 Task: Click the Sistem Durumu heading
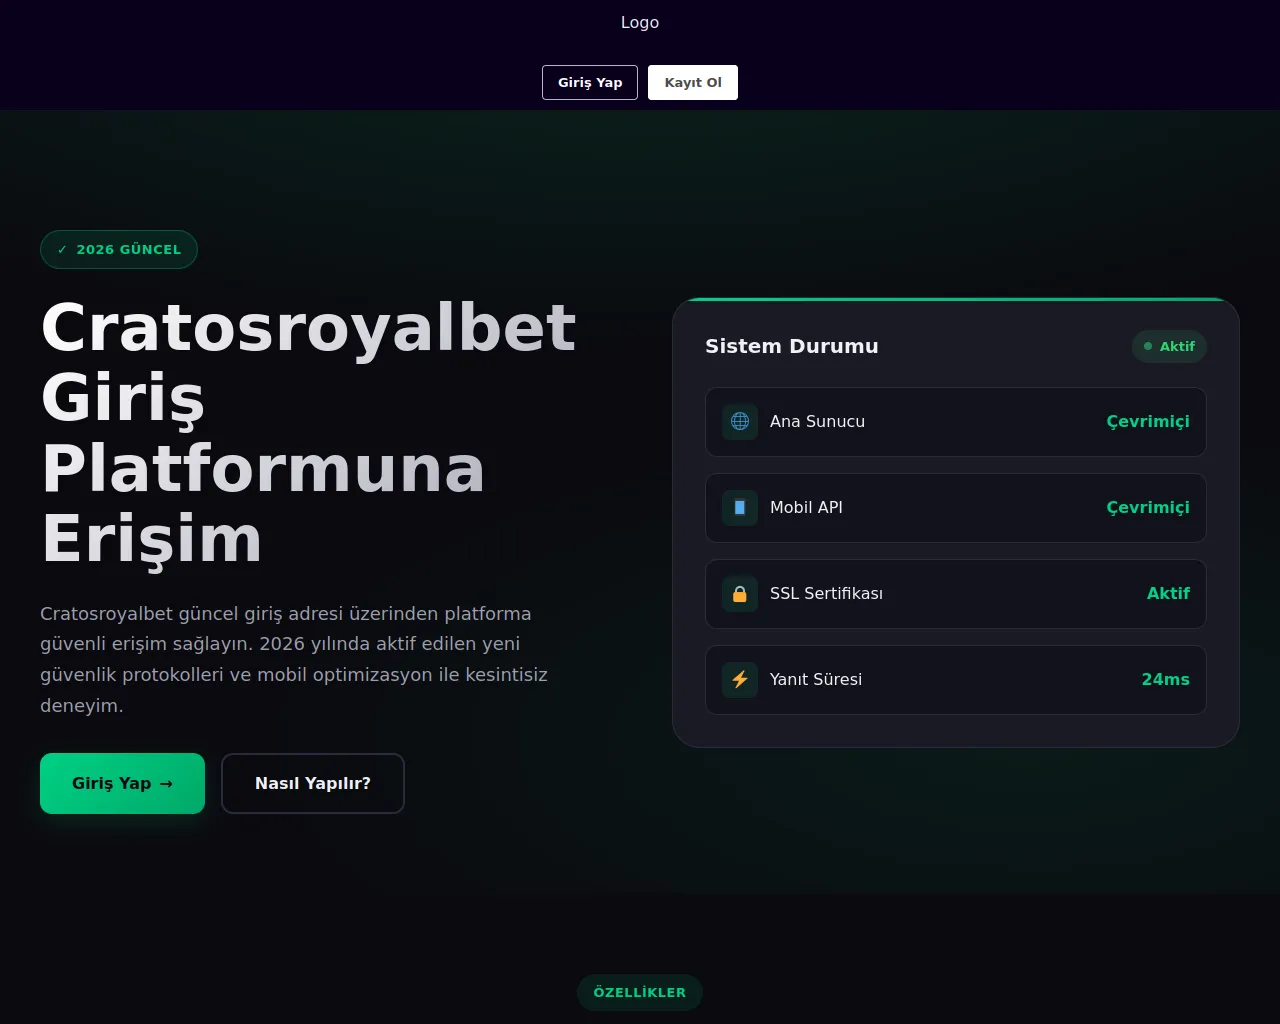click(x=792, y=346)
